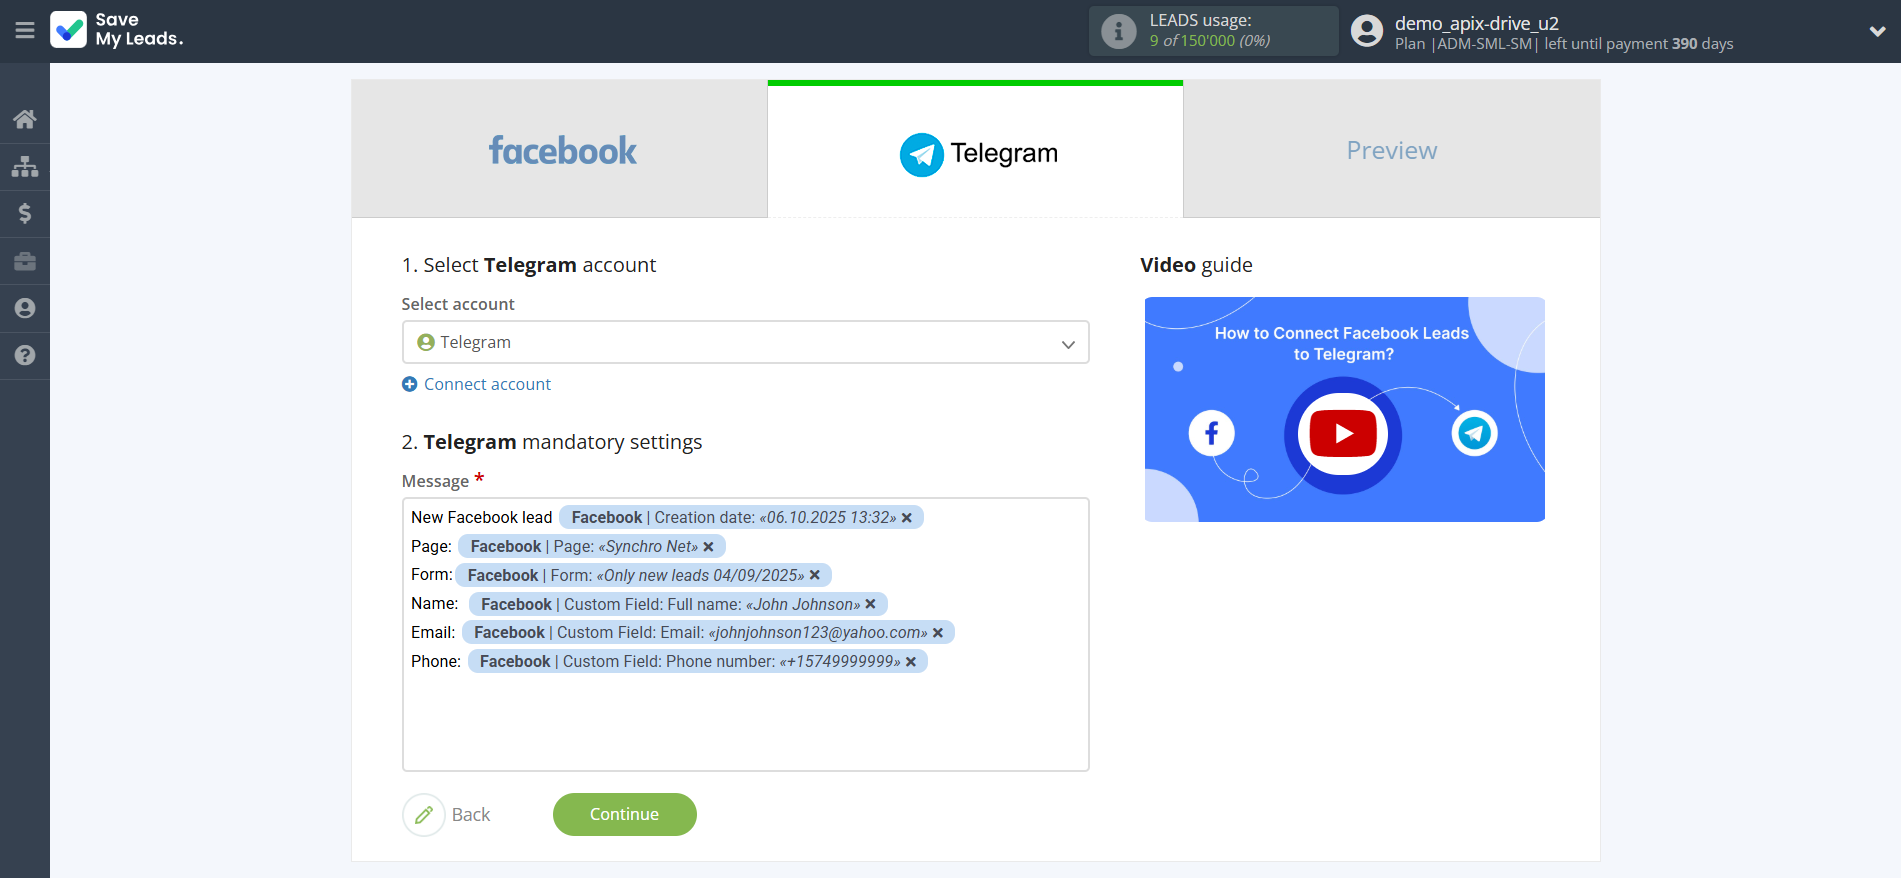Click the briefcase sidebar icon
This screenshot has width=1901, height=878.
[x=25, y=261]
